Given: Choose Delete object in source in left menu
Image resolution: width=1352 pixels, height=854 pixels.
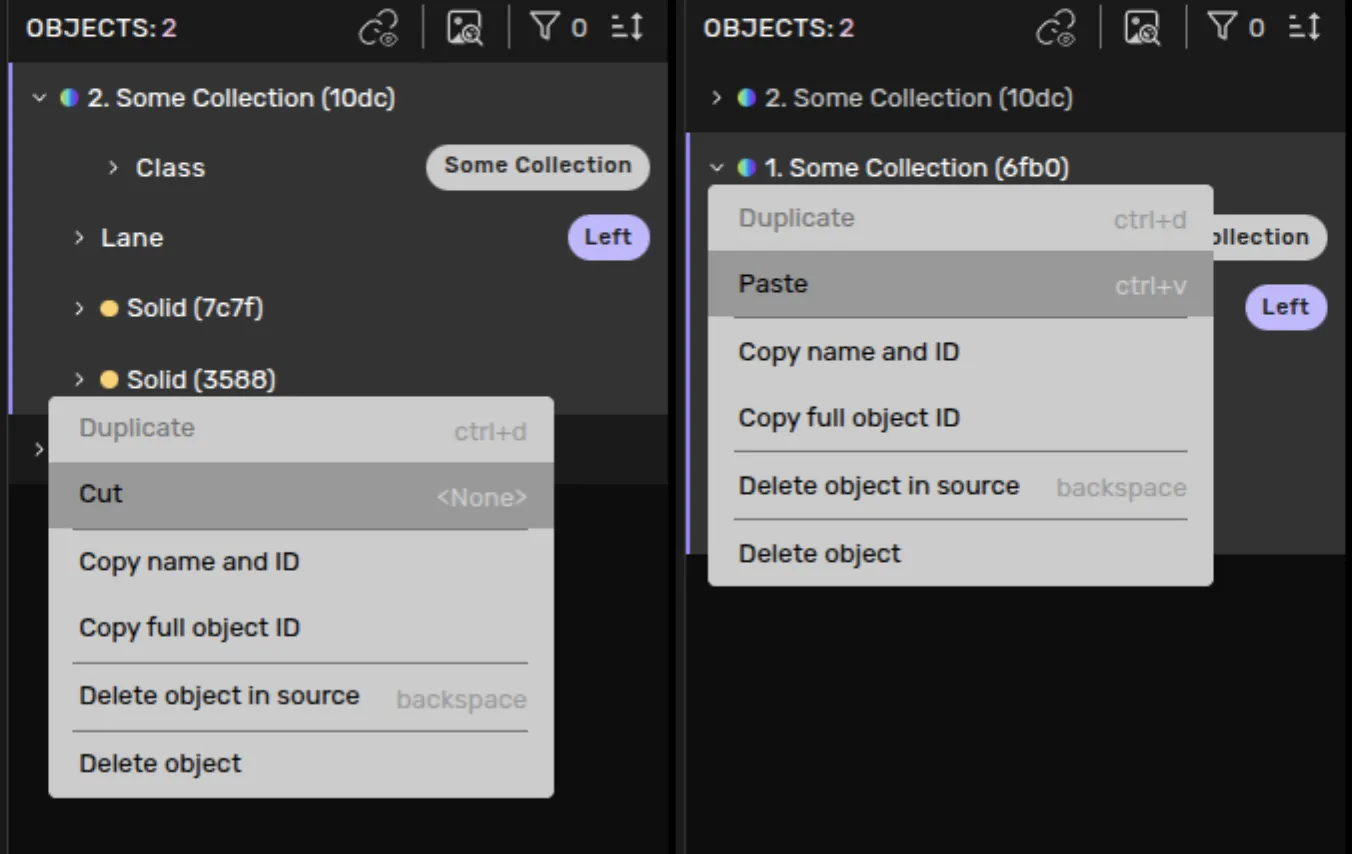Looking at the screenshot, I should pyautogui.click(x=301, y=697).
